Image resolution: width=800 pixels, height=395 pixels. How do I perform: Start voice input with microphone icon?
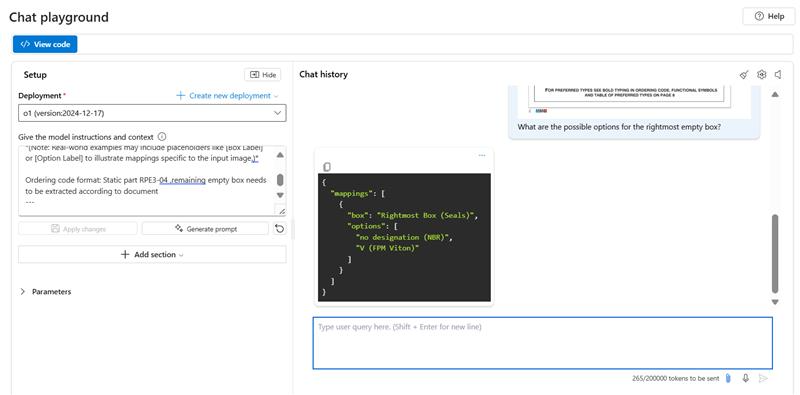tap(745, 378)
